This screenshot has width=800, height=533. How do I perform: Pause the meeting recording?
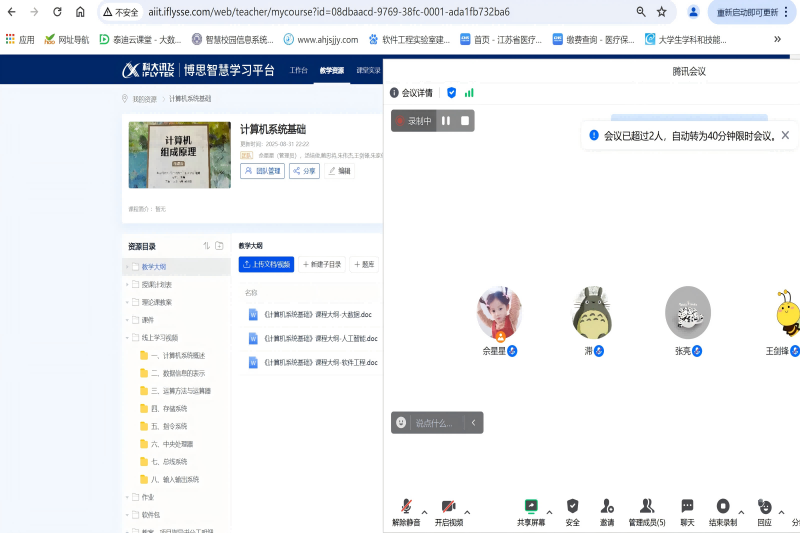pos(446,121)
